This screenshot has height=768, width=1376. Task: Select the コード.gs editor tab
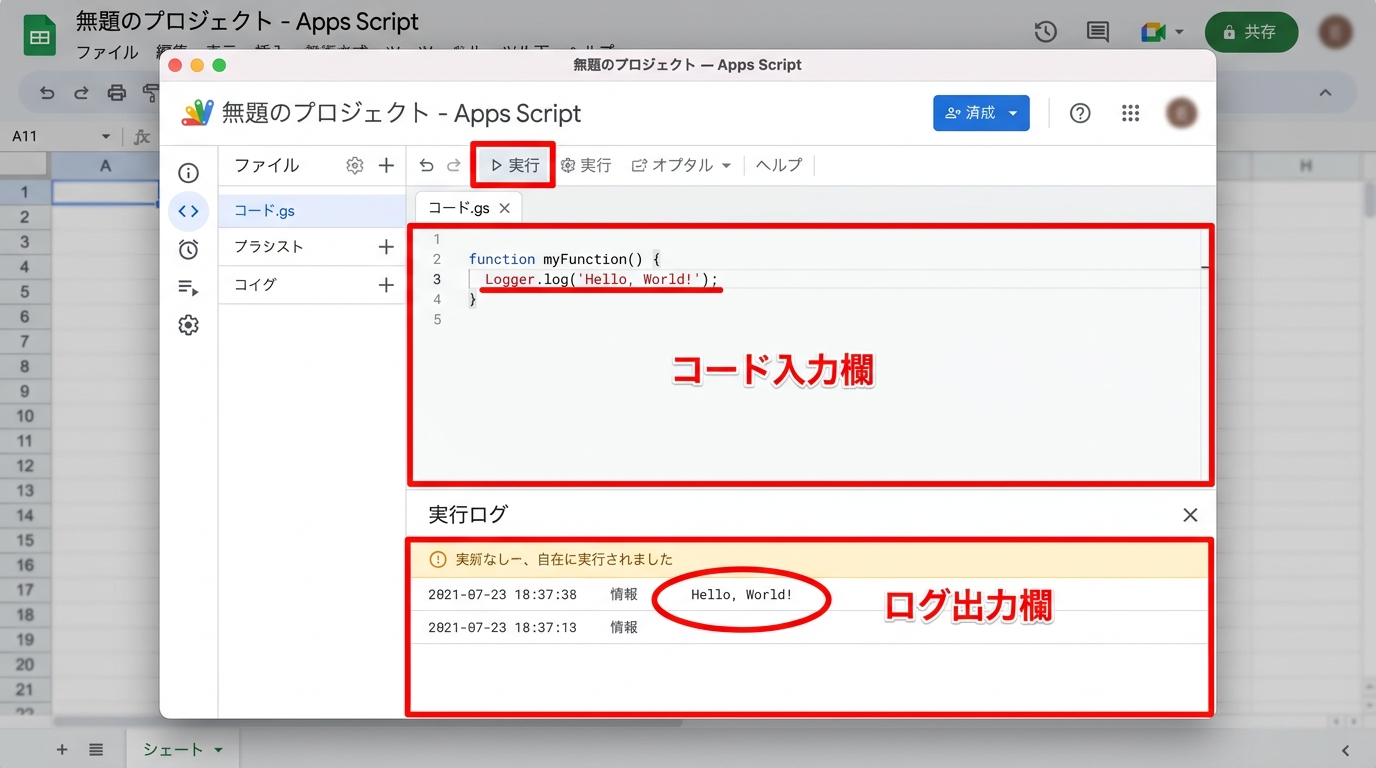pos(459,208)
